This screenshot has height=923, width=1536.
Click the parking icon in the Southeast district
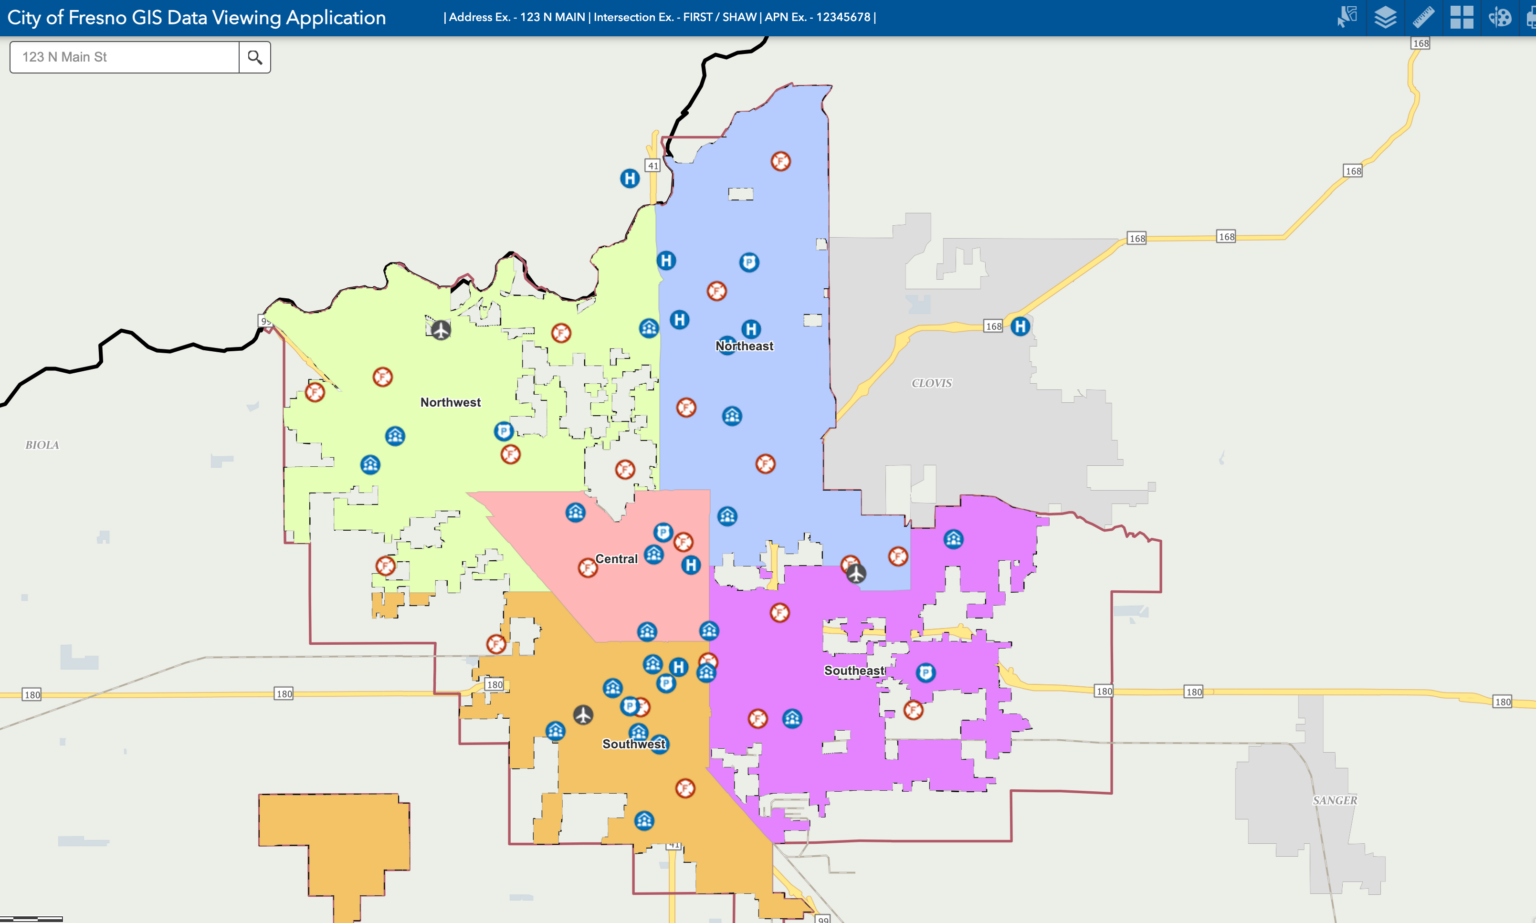click(x=925, y=673)
